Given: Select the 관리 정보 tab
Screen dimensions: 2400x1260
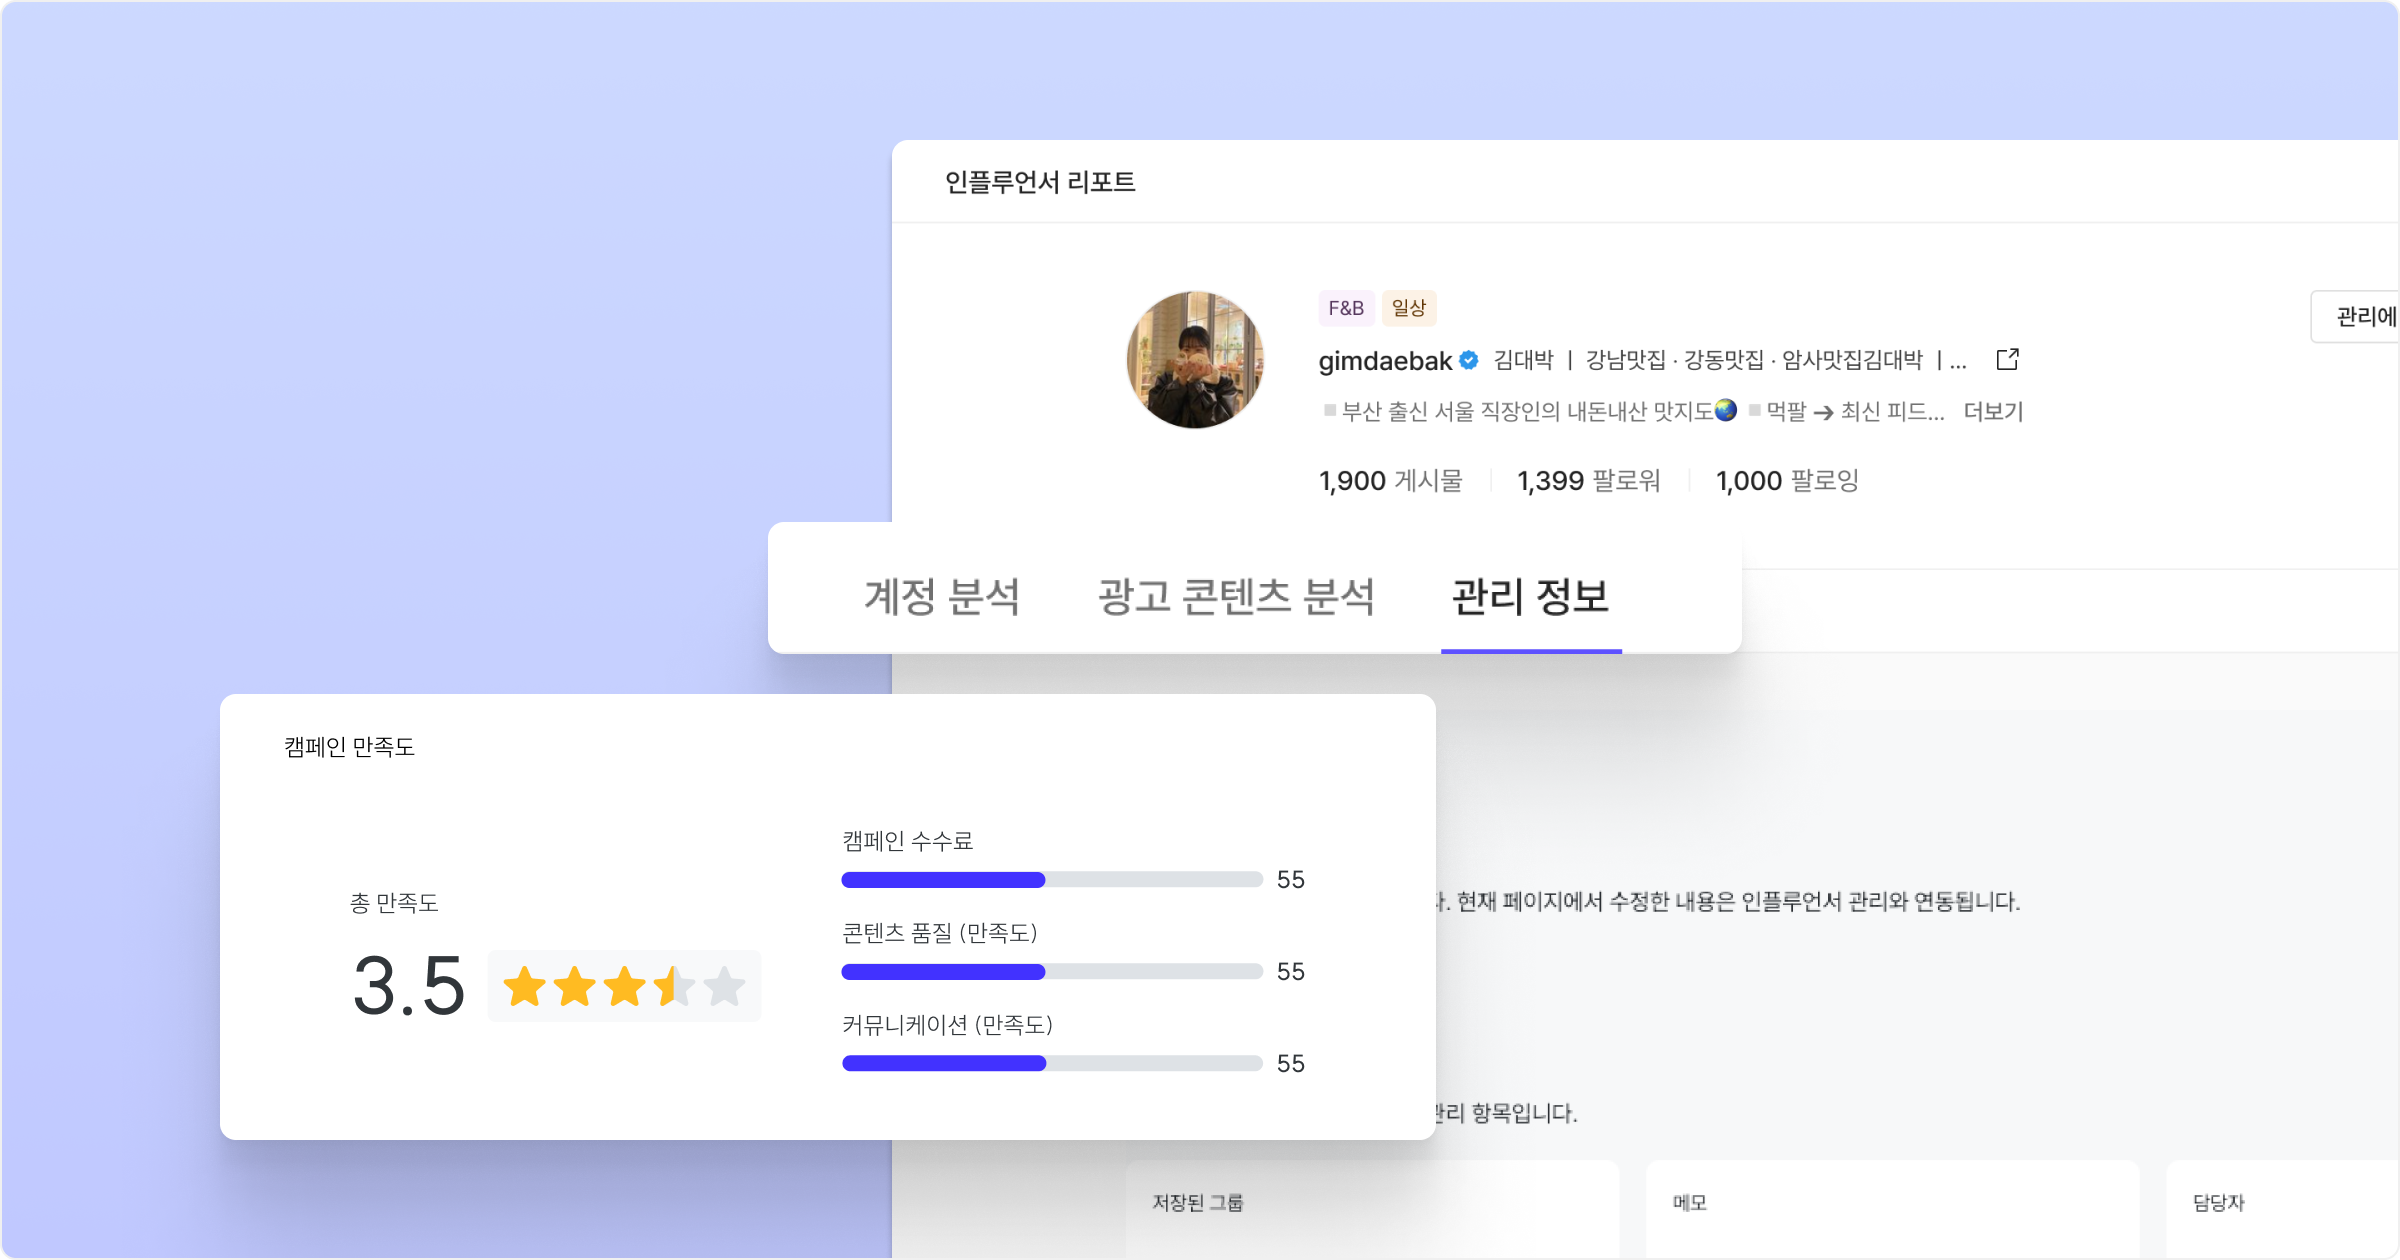Looking at the screenshot, I should coord(1530,597).
